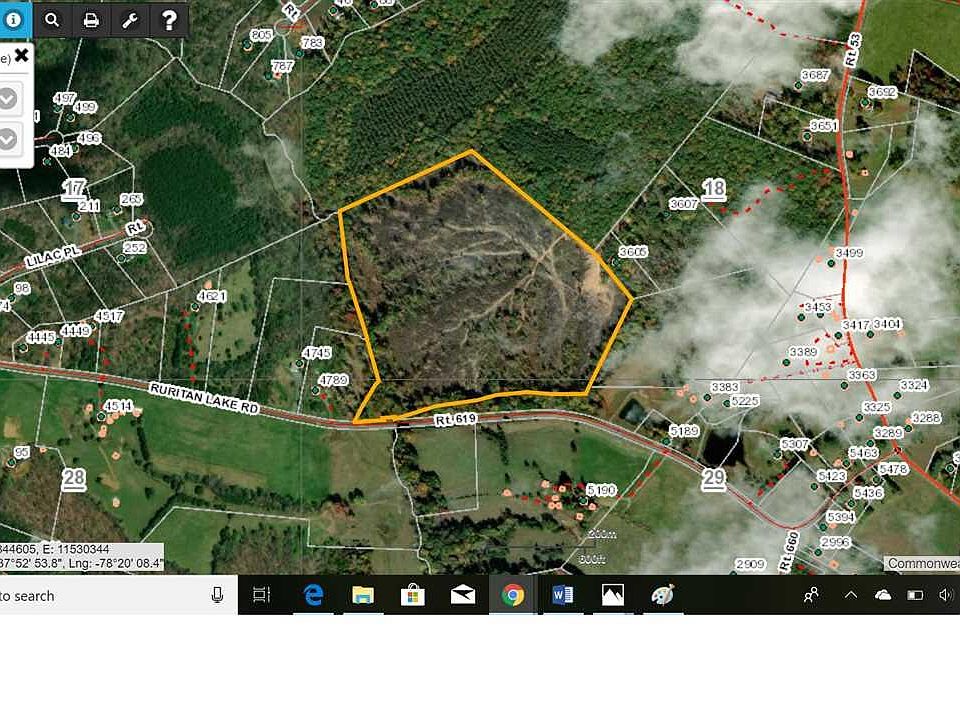Open the info panel button
Screen dimensions: 960x720
(13, 20)
